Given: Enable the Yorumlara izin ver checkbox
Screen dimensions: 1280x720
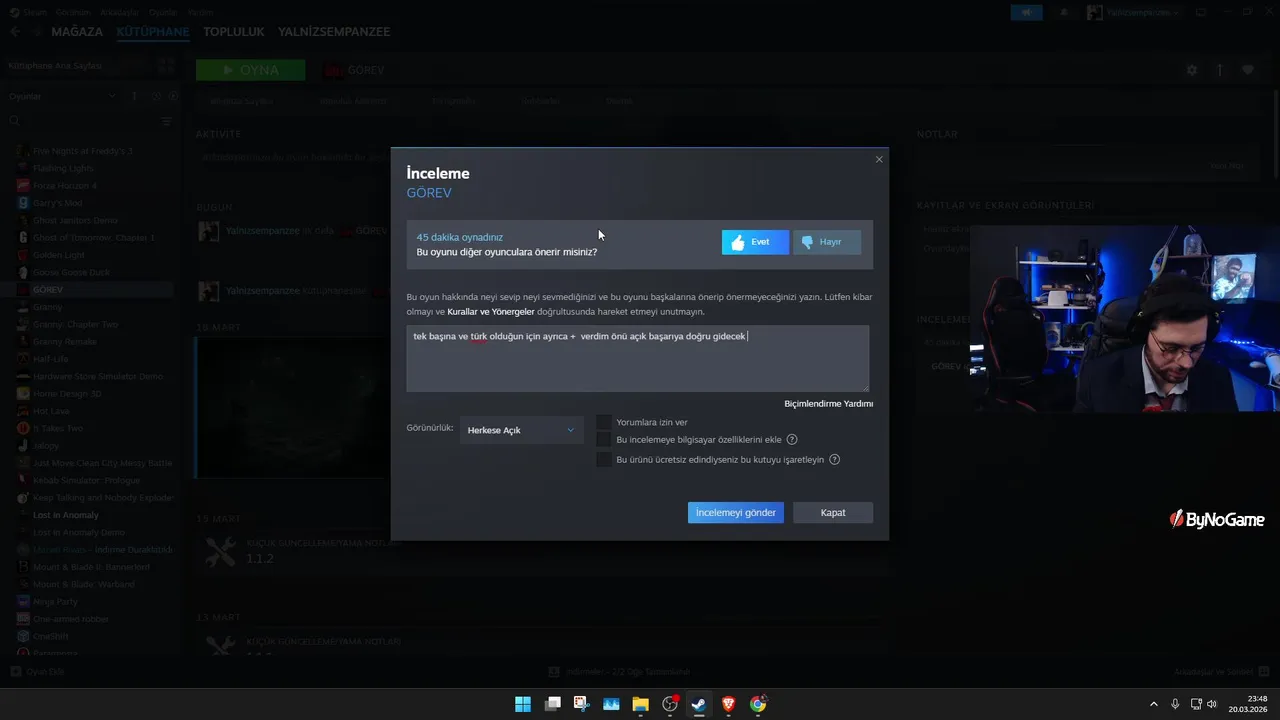Looking at the screenshot, I should pos(604,422).
